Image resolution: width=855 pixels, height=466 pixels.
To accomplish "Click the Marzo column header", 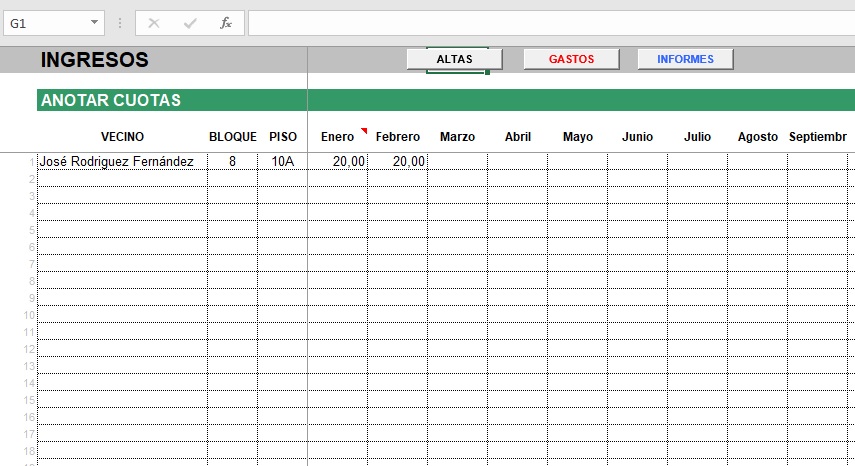I will pos(457,137).
